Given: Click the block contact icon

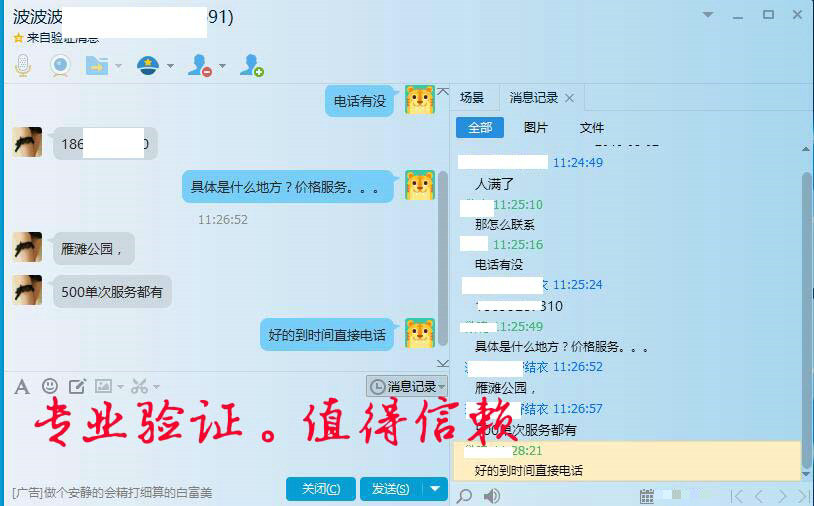Looking at the screenshot, I should [199, 66].
